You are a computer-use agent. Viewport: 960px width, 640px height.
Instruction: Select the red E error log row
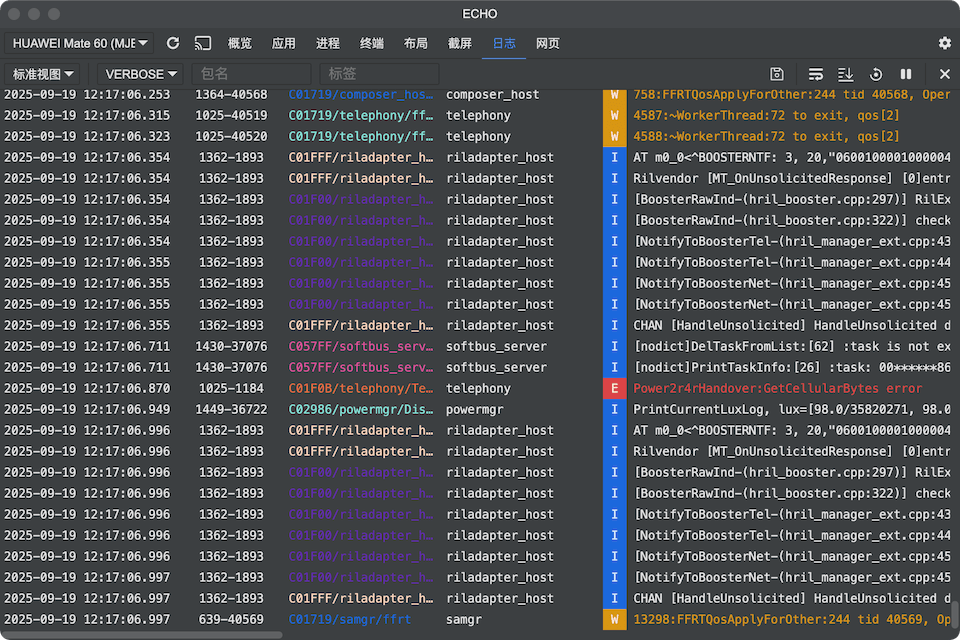[614, 388]
